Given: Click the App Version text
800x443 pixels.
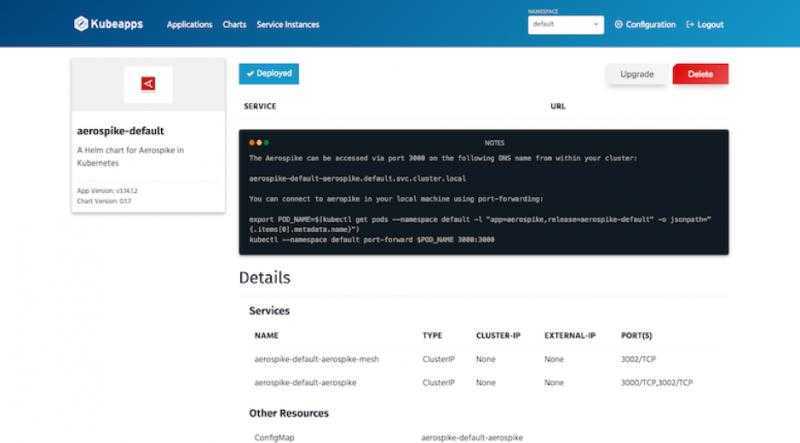Looking at the screenshot, I should pos(107,191).
